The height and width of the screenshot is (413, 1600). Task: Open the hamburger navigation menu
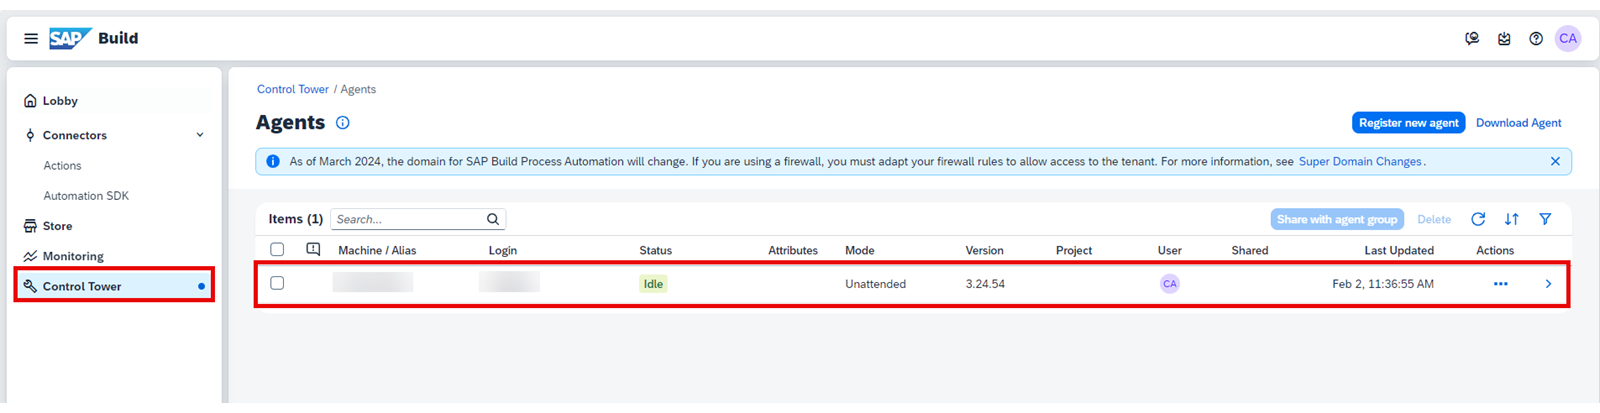(x=31, y=38)
